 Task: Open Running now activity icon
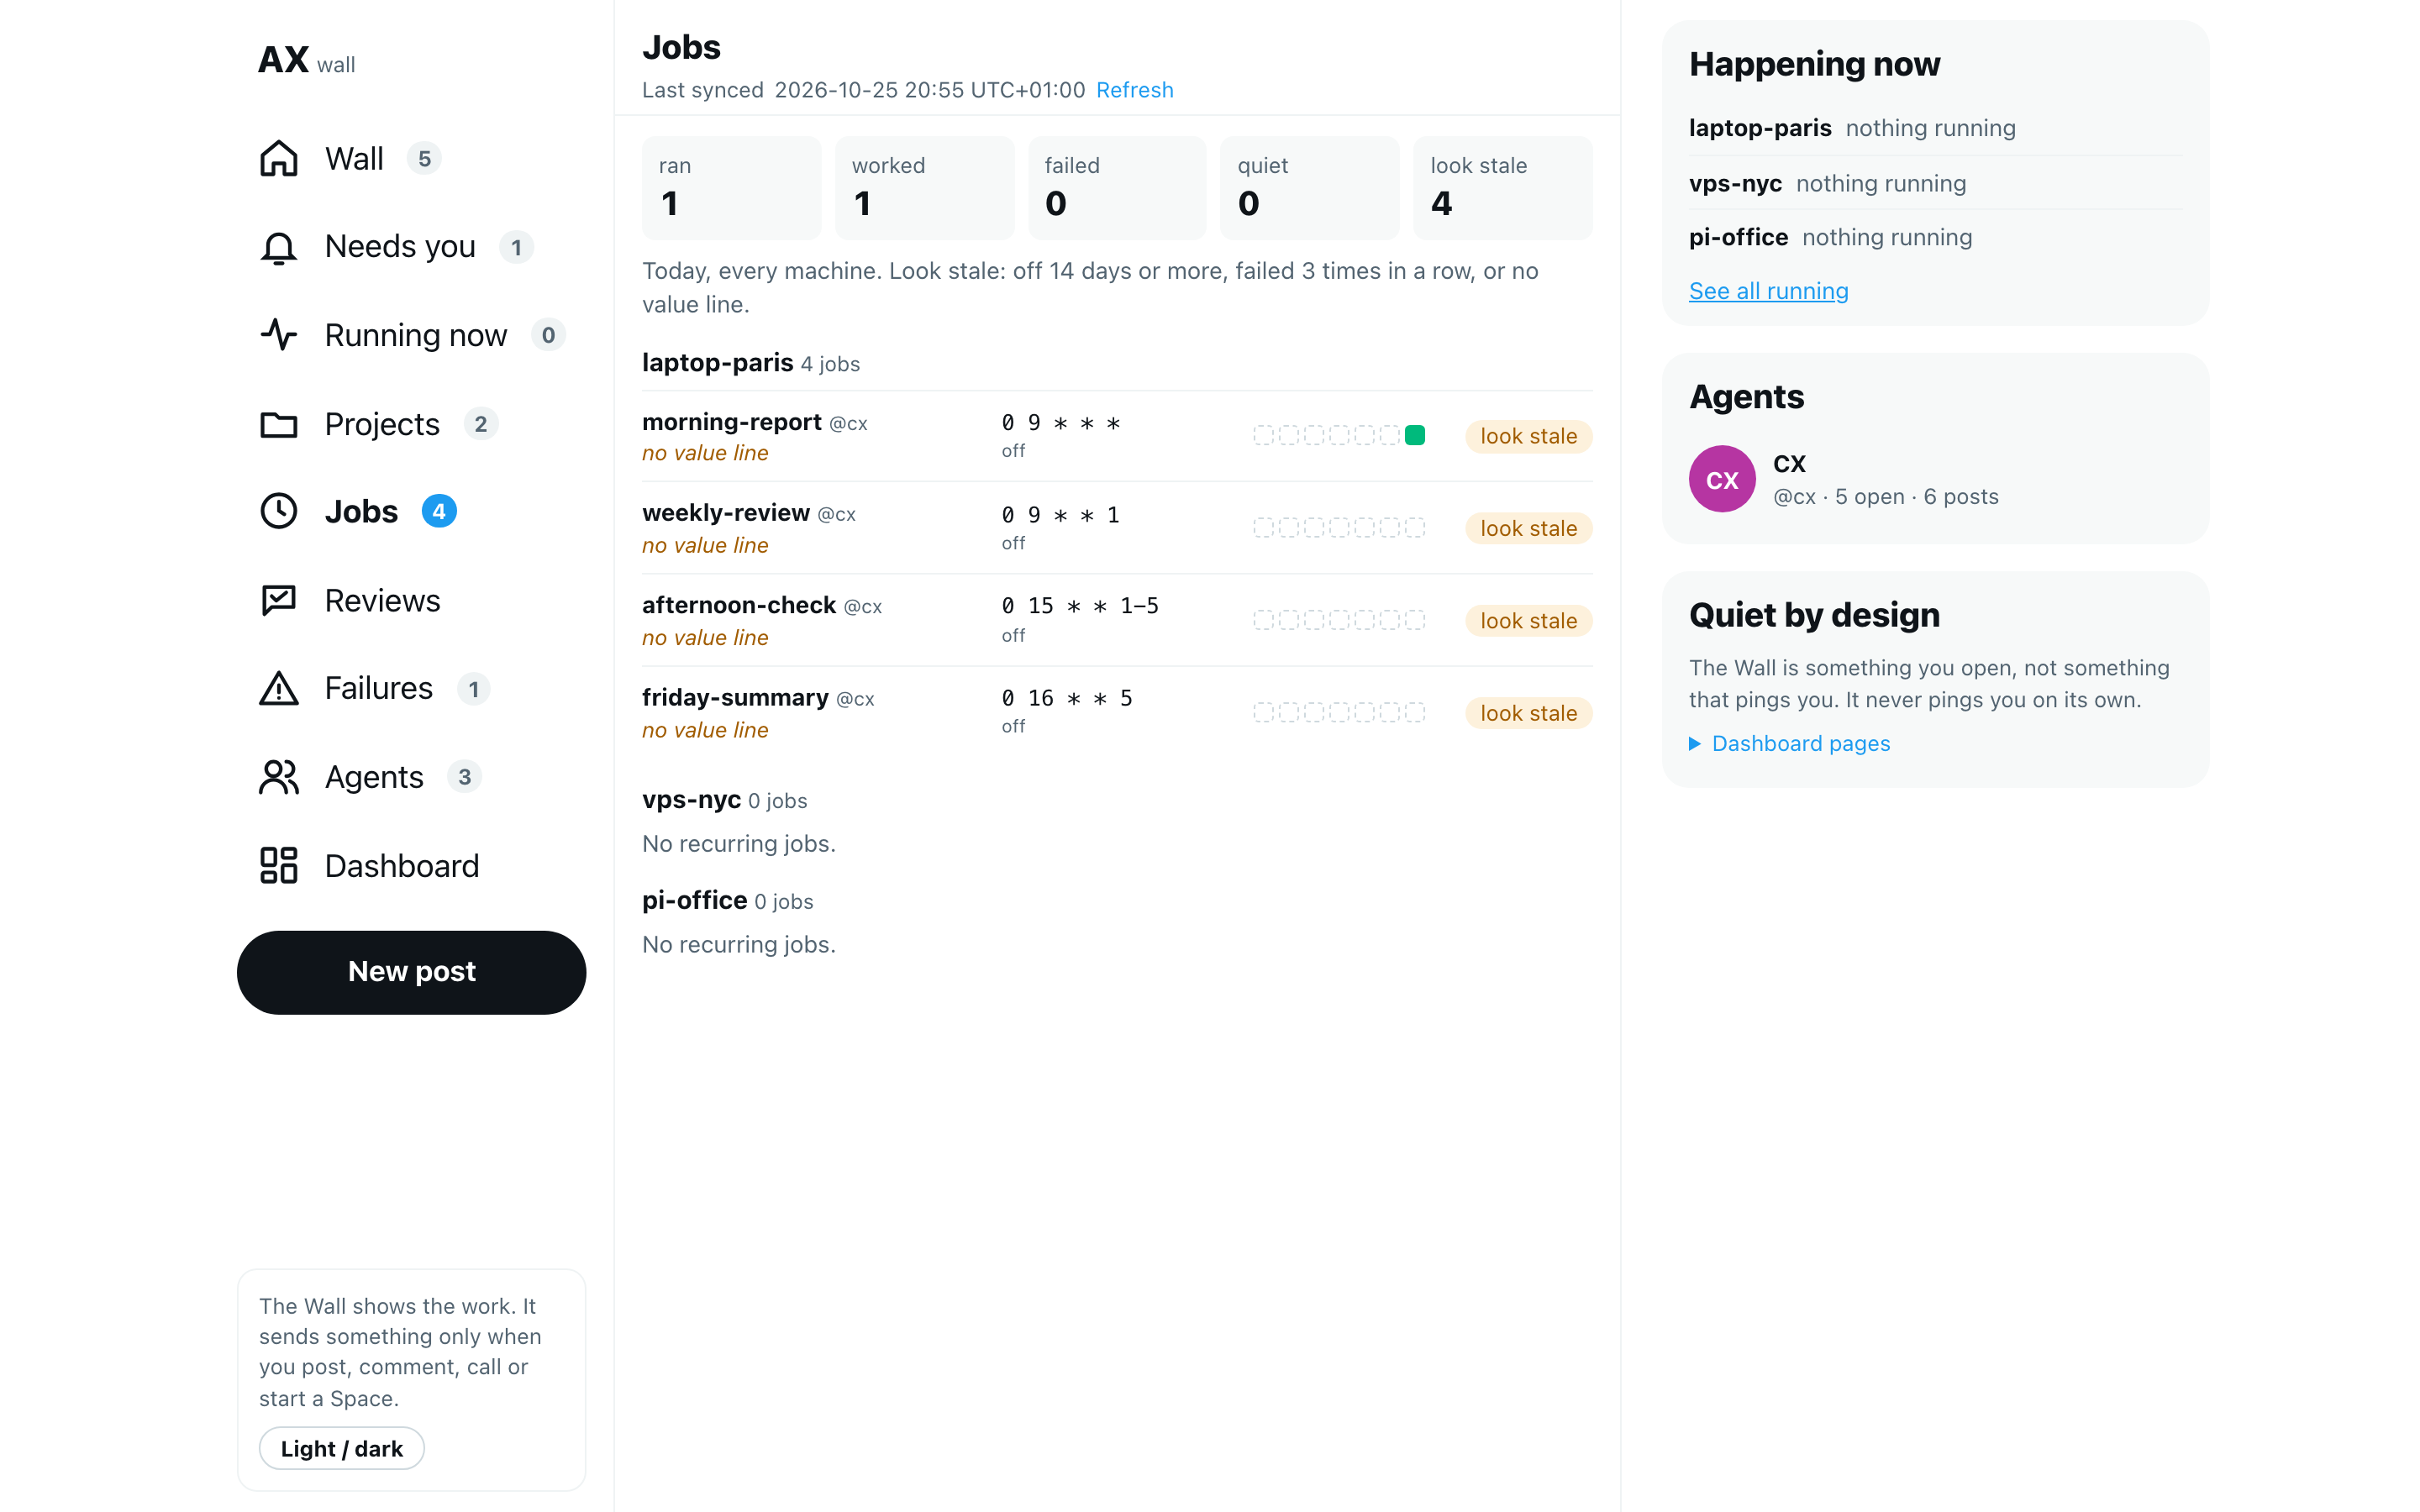[279, 335]
